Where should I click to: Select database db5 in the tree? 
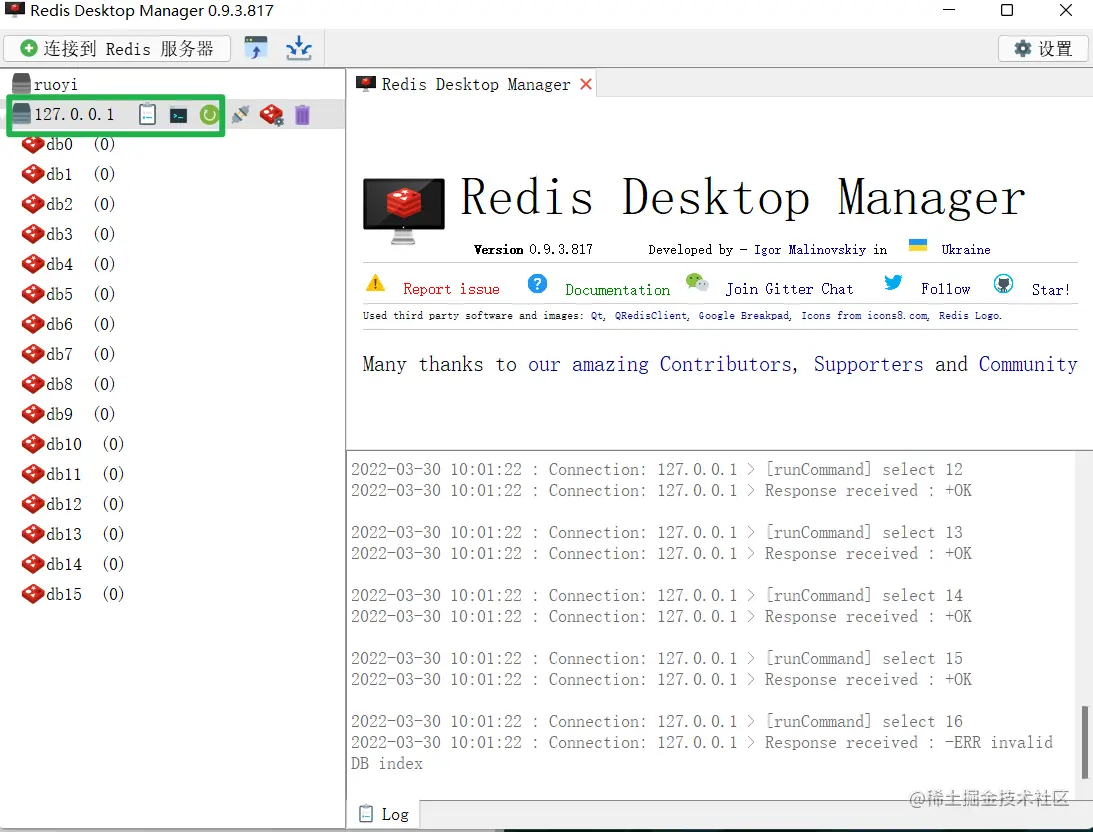click(x=68, y=294)
